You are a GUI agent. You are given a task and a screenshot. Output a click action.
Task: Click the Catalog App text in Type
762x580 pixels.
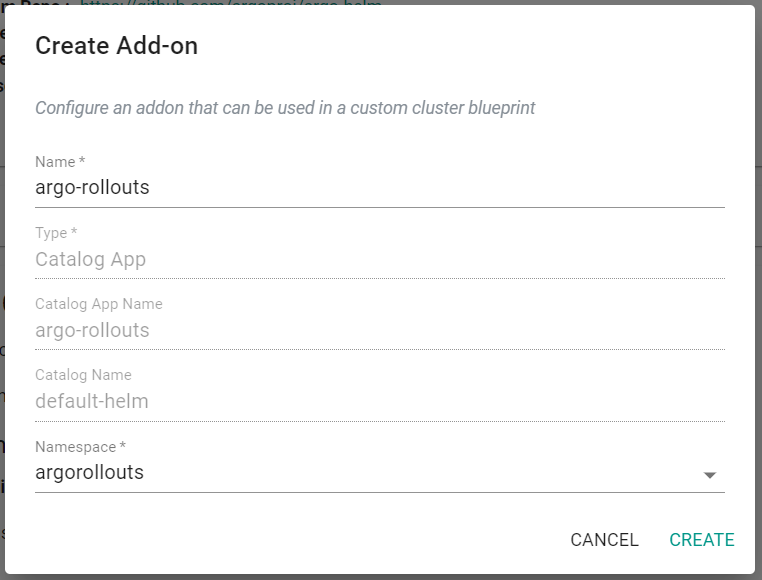click(x=90, y=259)
